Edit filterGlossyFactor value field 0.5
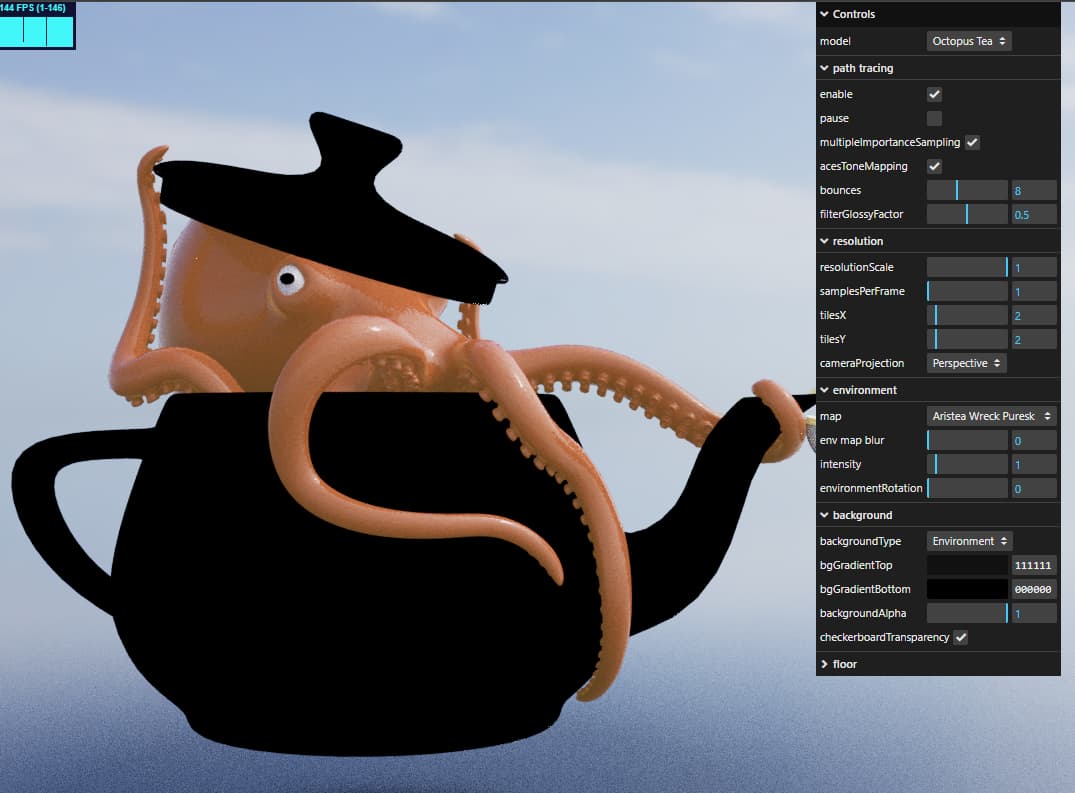Screen dimensions: 1075x793 coord(1034,214)
